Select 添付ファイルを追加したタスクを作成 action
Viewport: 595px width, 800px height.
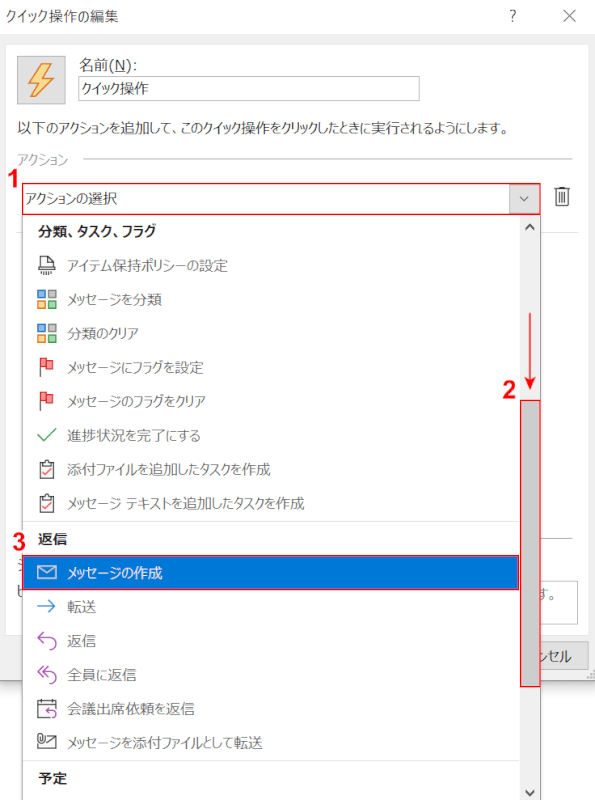(271, 469)
